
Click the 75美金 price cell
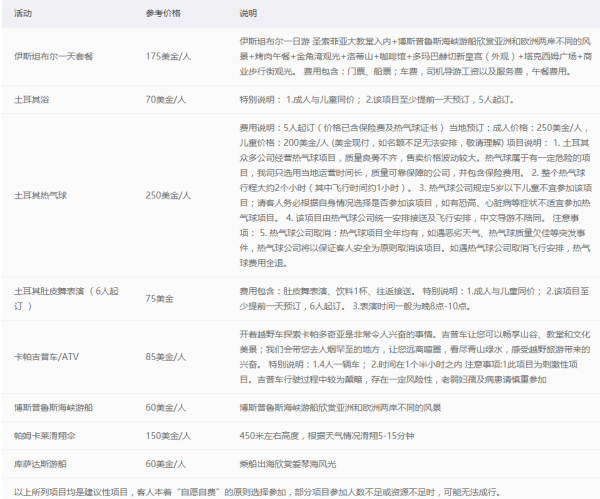pos(160,298)
